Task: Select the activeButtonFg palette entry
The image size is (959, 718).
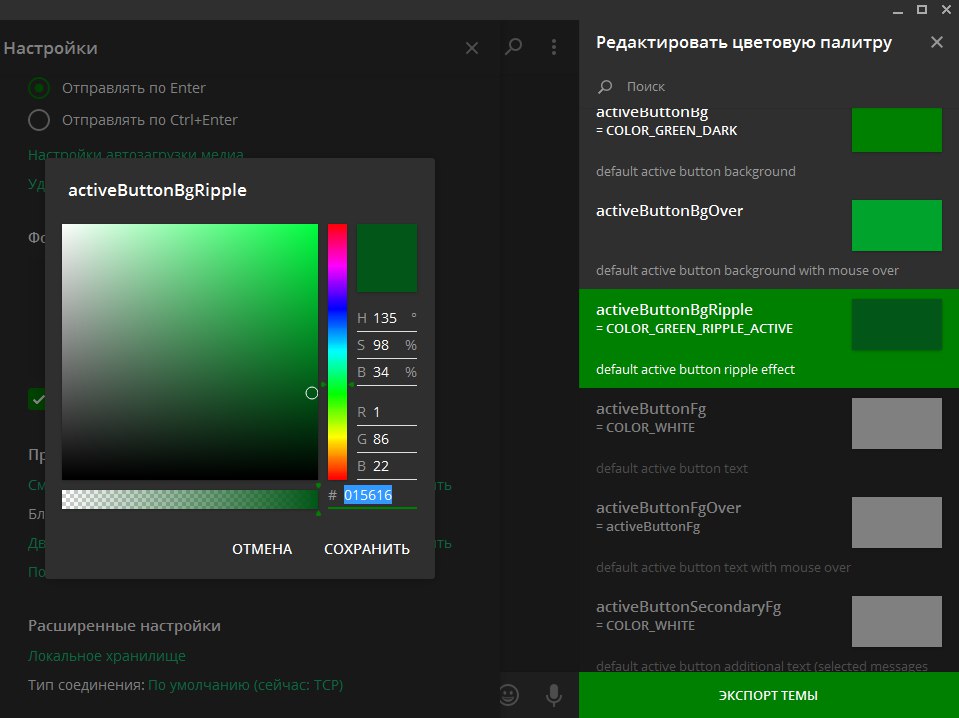Action: [x=769, y=438]
